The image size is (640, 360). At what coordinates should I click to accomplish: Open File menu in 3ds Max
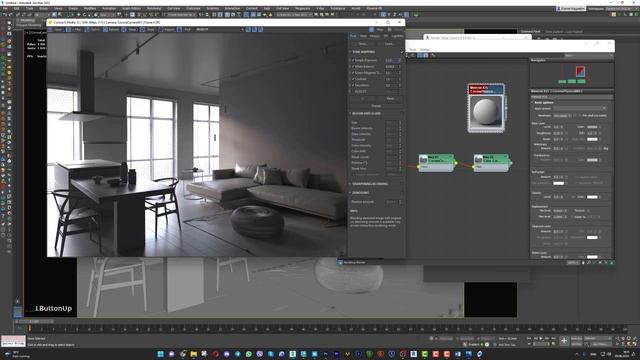click(x=5, y=8)
